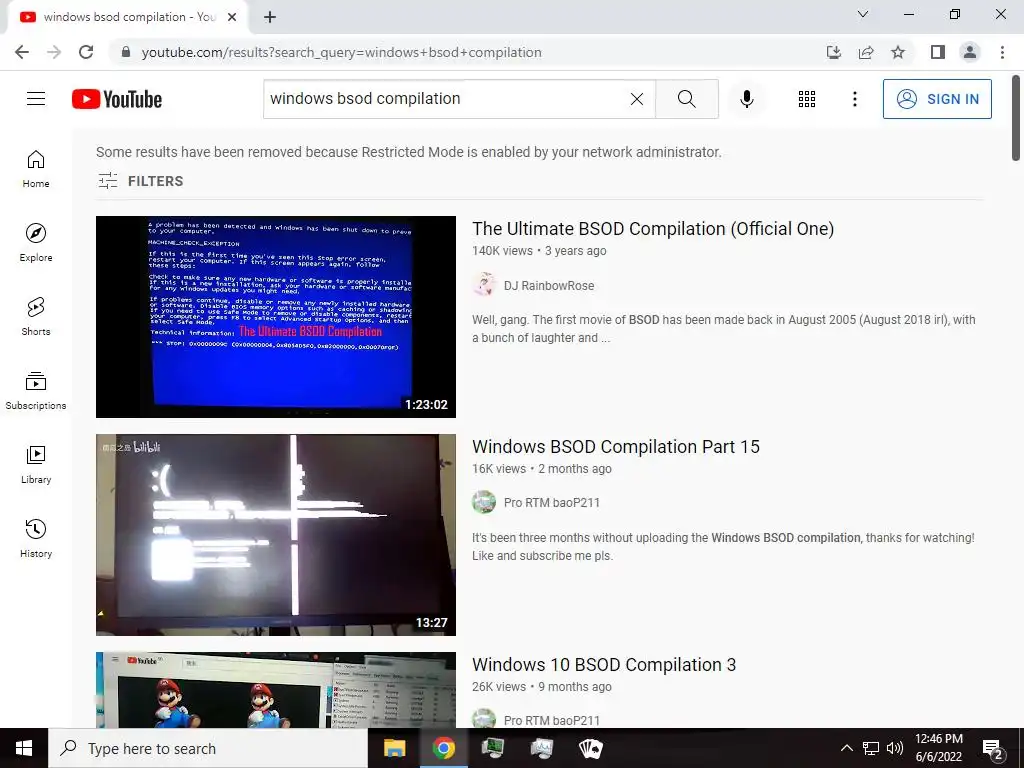Clear the search query with the X
The width and height of the screenshot is (1024, 768).
click(x=637, y=99)
